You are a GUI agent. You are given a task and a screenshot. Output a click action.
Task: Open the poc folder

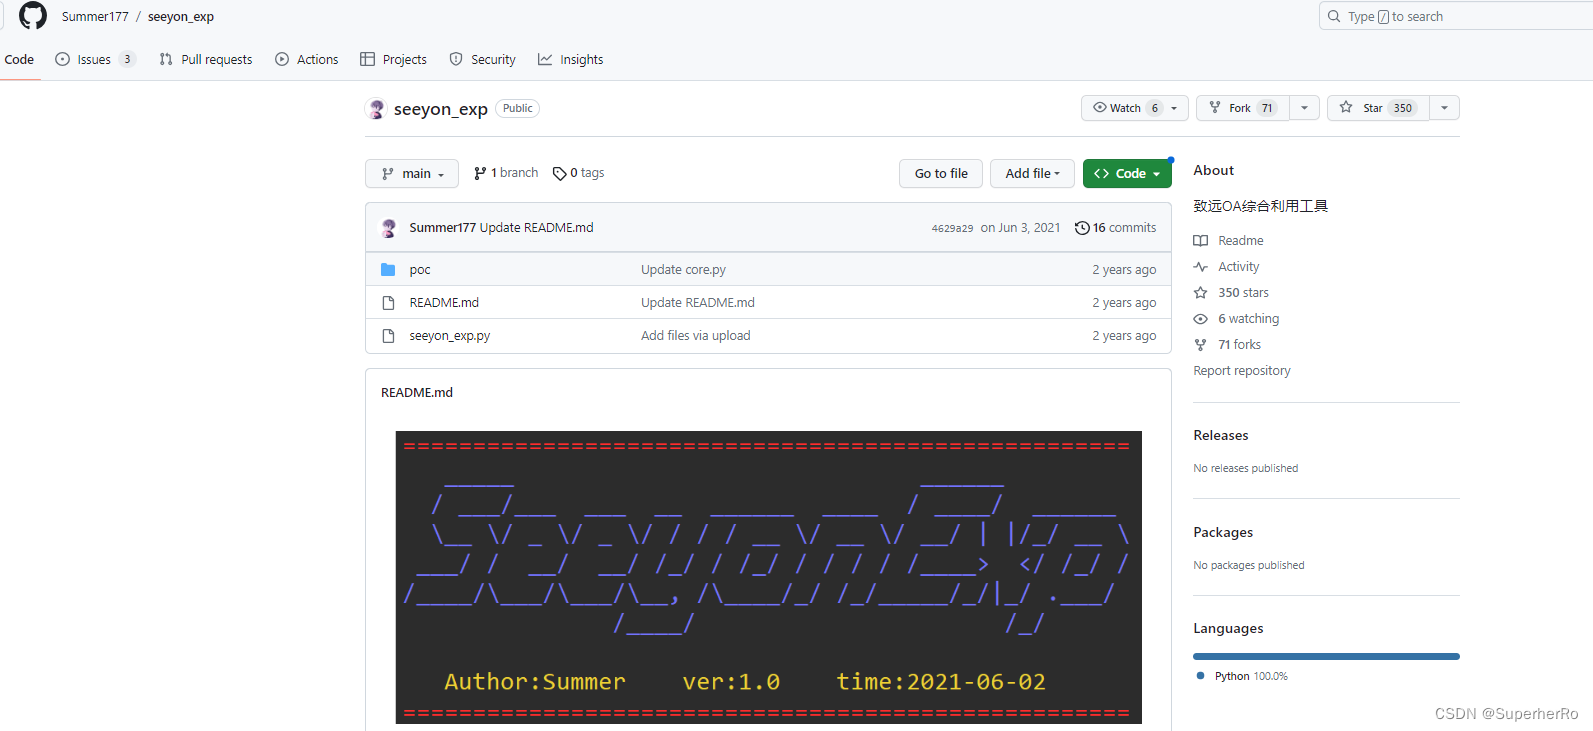(420, 270)
